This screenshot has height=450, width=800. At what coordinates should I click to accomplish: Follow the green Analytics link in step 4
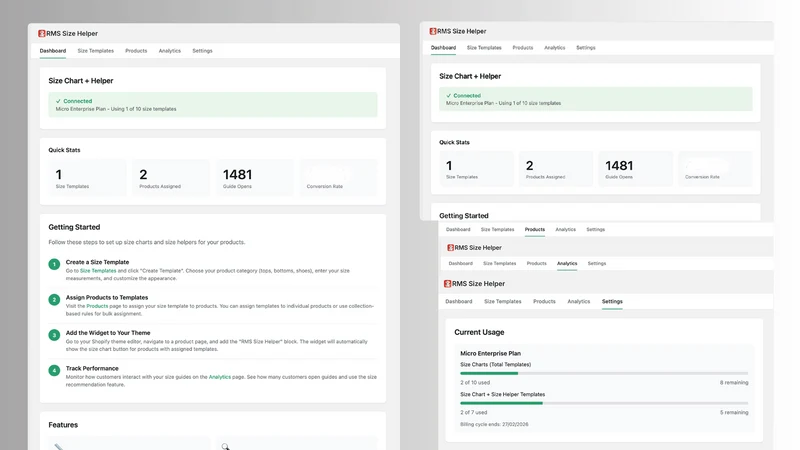click(219, 377)
